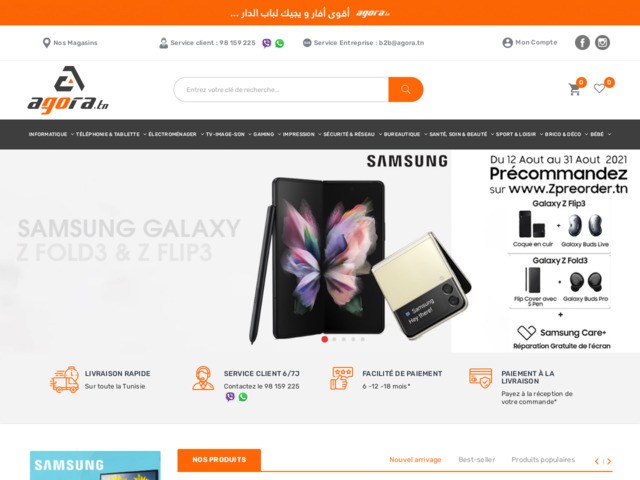Visit the Instagram page icon
This screenshot has height=480, width=640.
[x=602, y=42]
